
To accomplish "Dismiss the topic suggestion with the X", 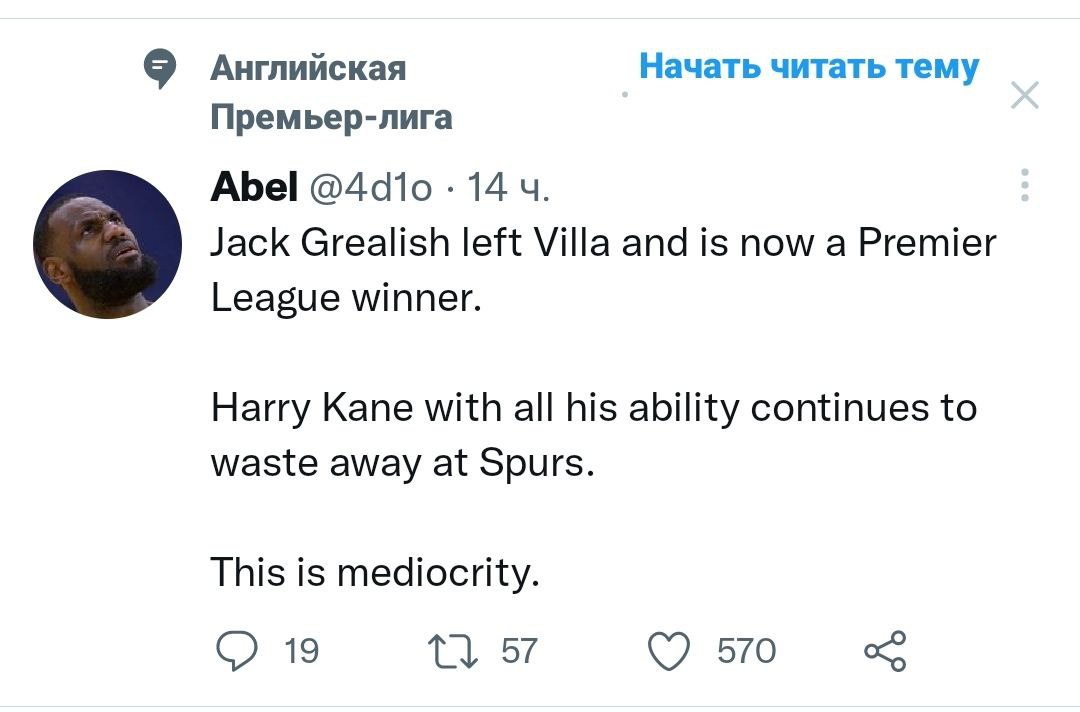I will [x=1025, y=96].
